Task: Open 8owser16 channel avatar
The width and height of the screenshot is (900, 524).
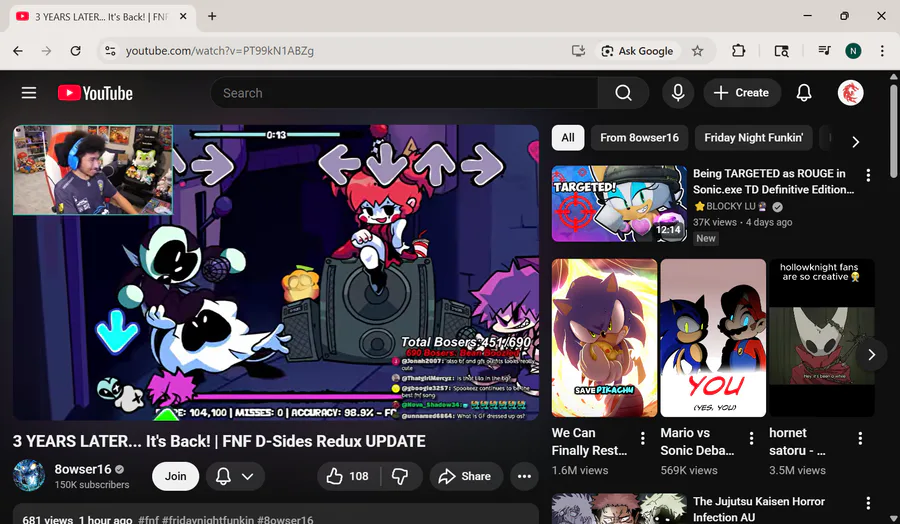Action: [x=29, y=476]
